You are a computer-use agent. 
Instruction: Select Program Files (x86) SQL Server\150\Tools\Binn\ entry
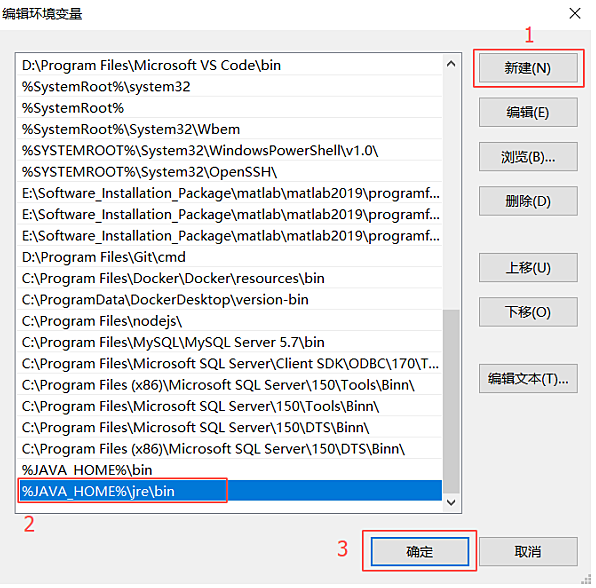point(229,385)
